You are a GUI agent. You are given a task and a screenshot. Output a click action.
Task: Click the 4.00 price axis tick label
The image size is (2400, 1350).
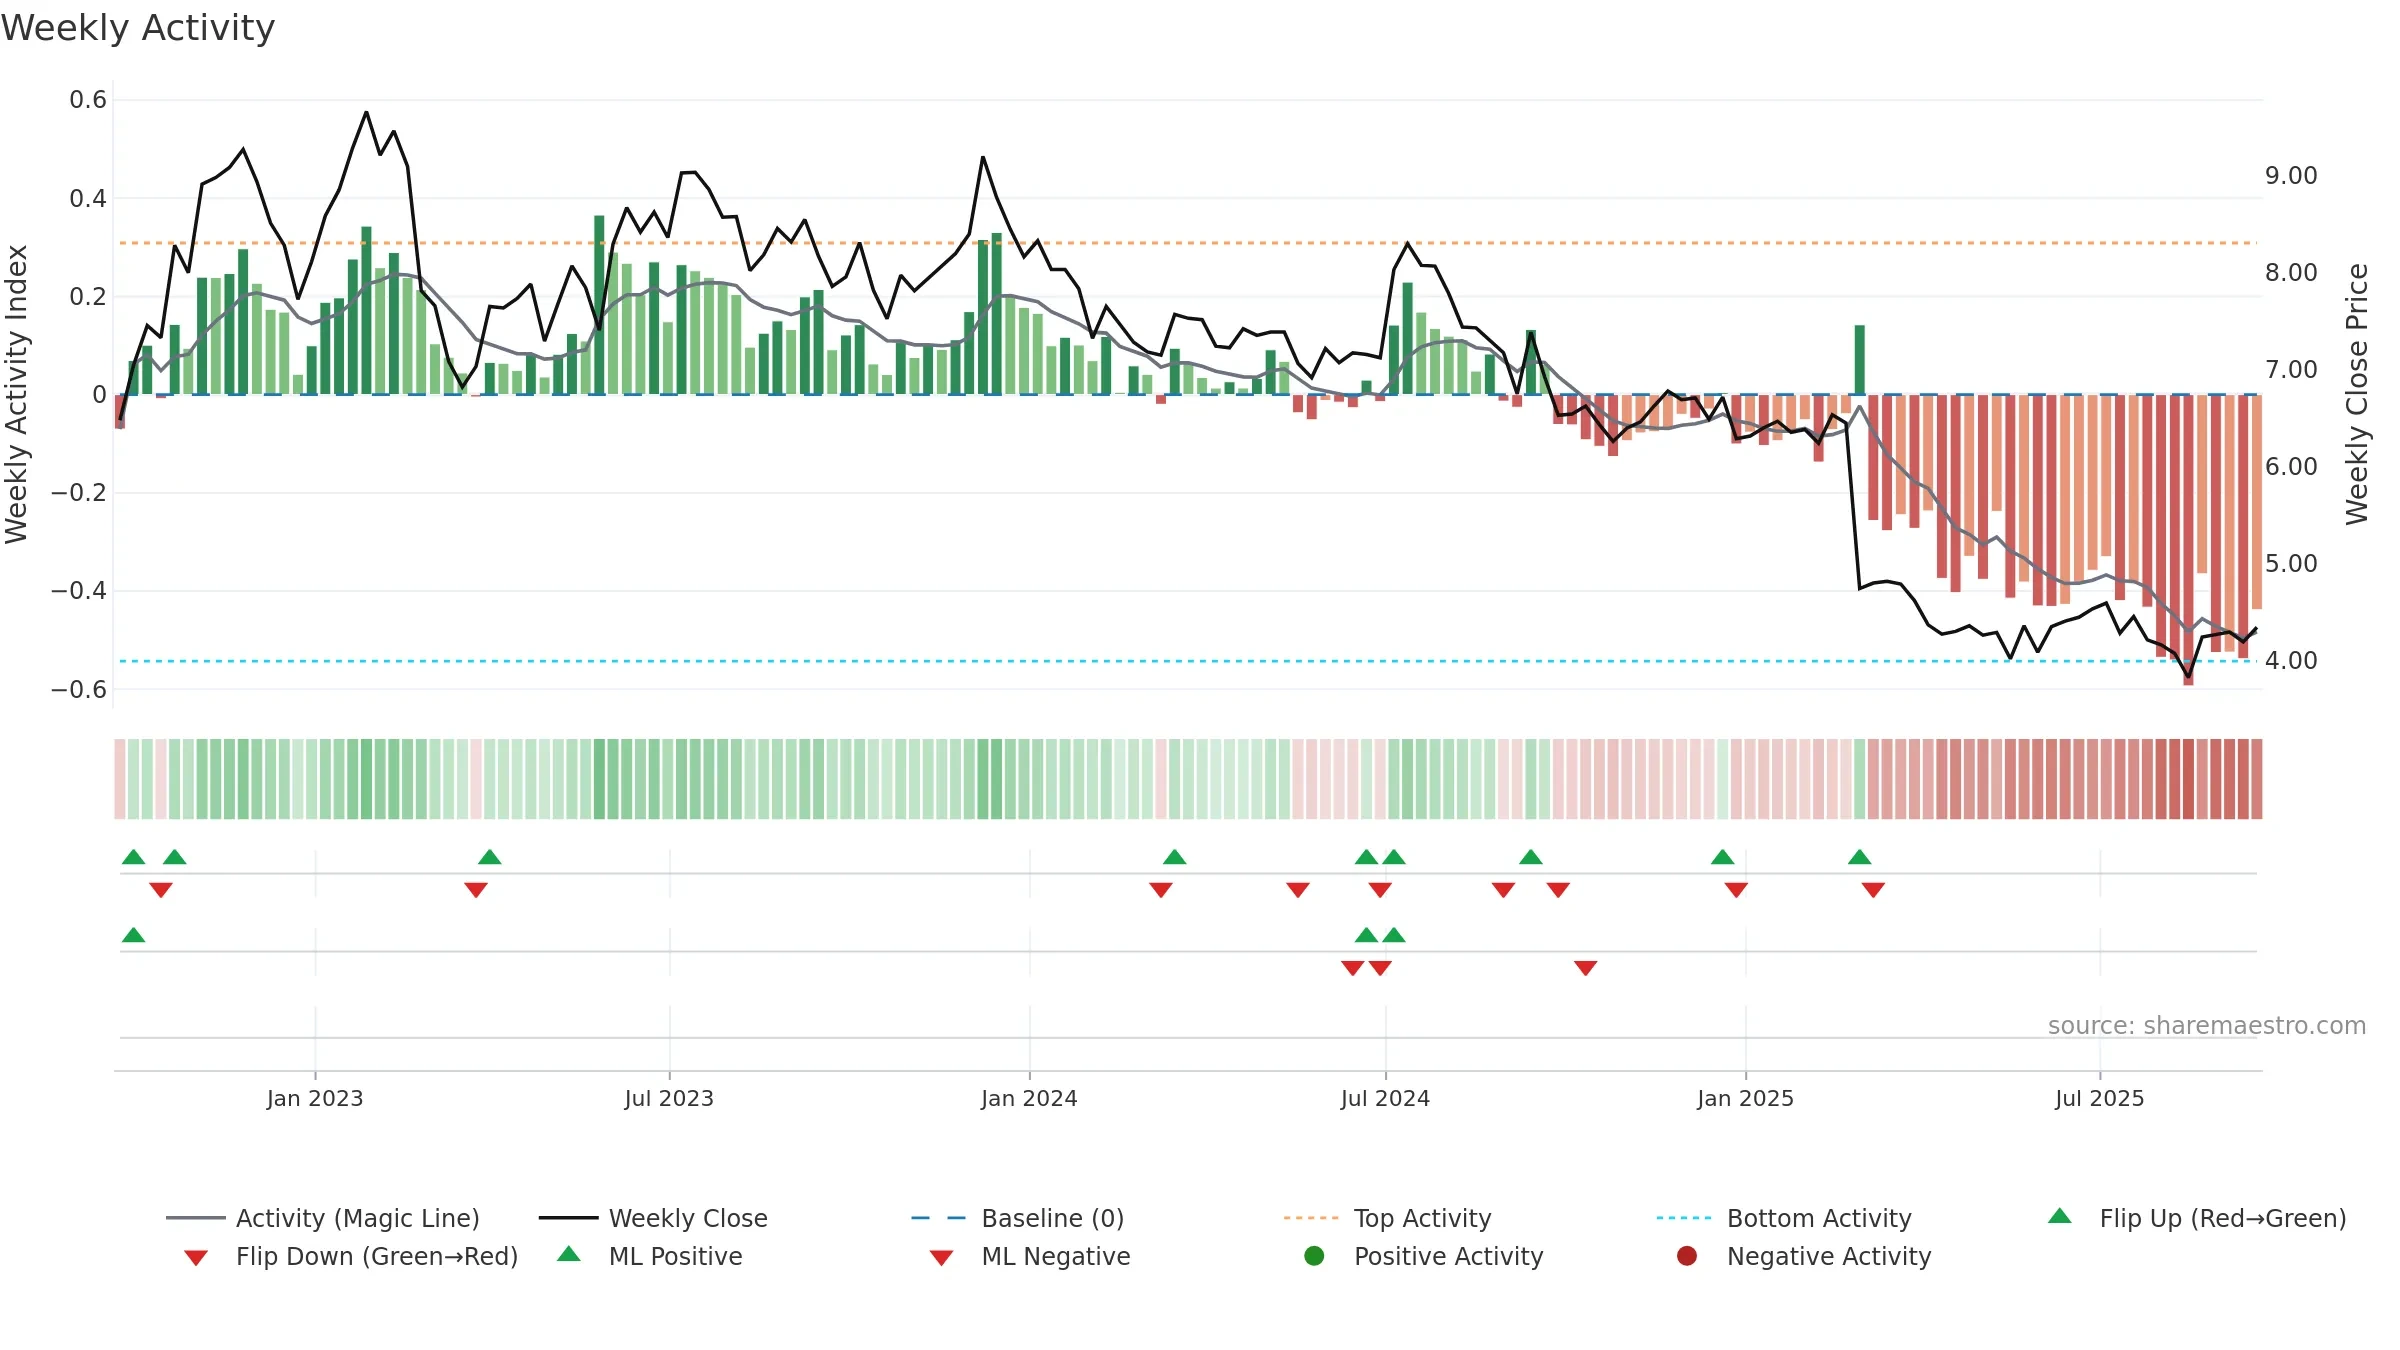click(x=2291, y=661)
